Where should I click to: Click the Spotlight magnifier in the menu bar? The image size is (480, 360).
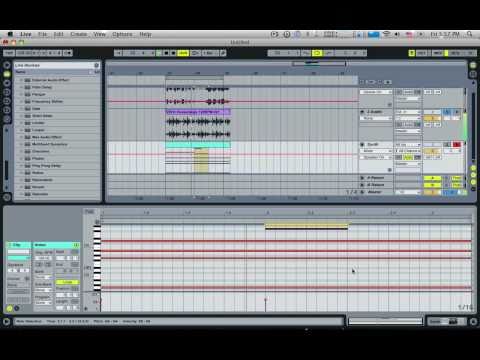(470, 34)
